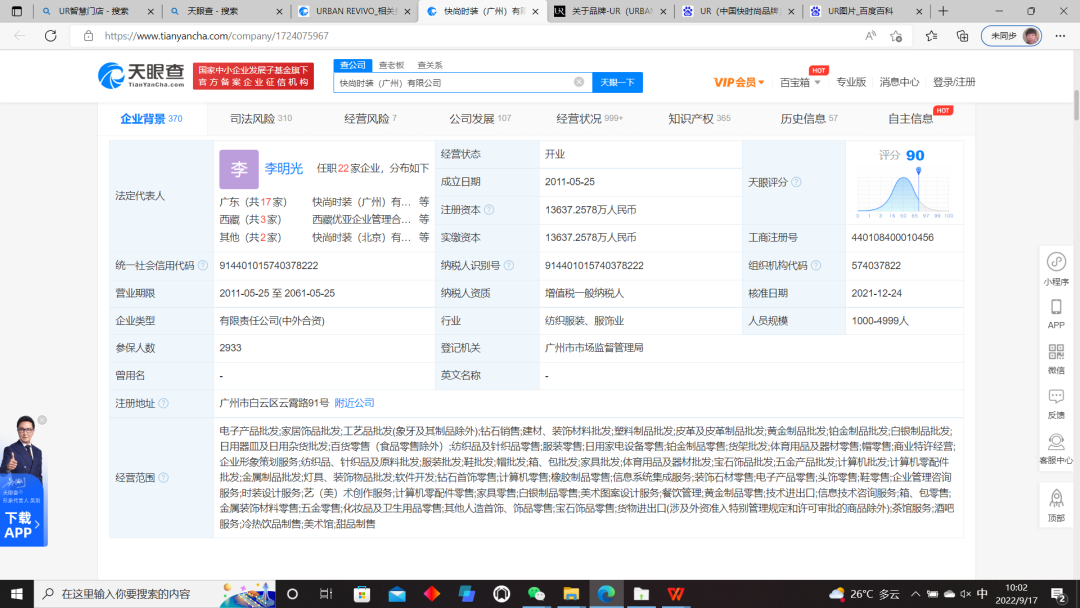Close the floating 下载APP promo banner
The height and width of the screenshot is (608, 1080).
(42, 420)
